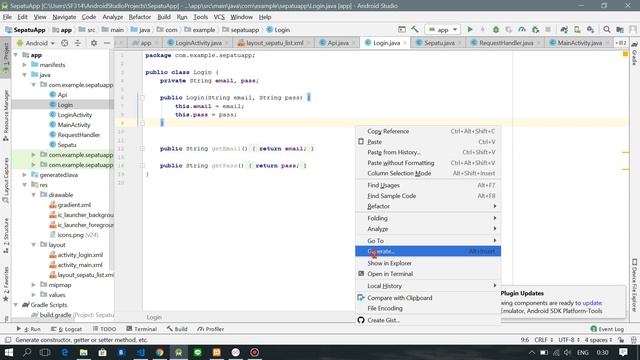The width and height of the screenshot is (640, 360).
Task: Click the yellow warning indicator at editor top right
Action: [x=625, y=54]
